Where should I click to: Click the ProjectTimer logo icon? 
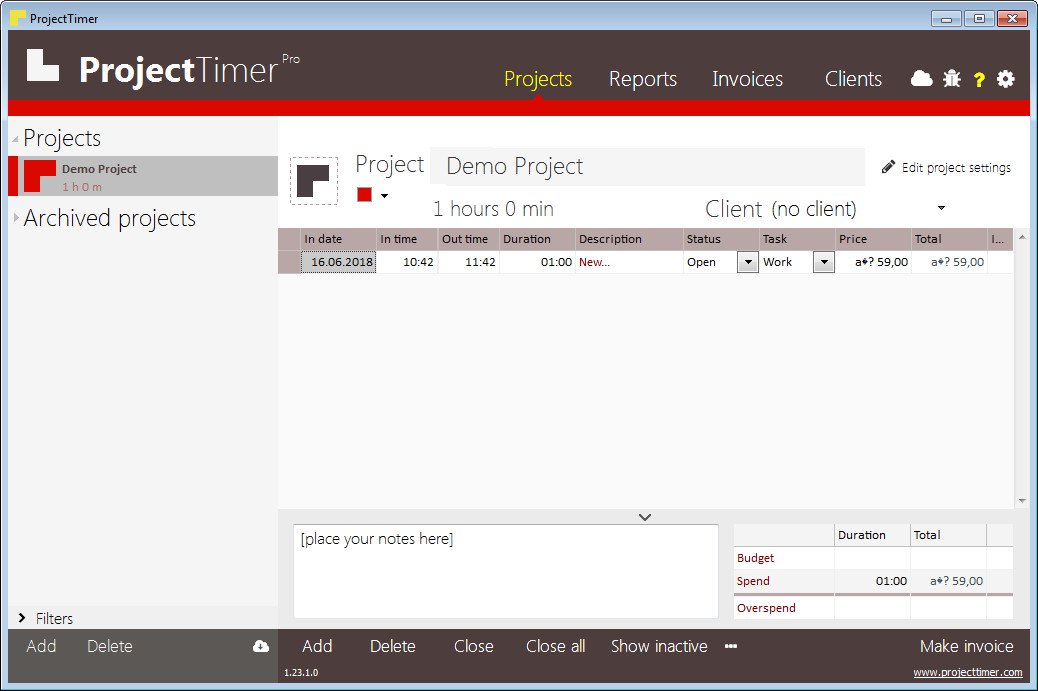[43, 66]
